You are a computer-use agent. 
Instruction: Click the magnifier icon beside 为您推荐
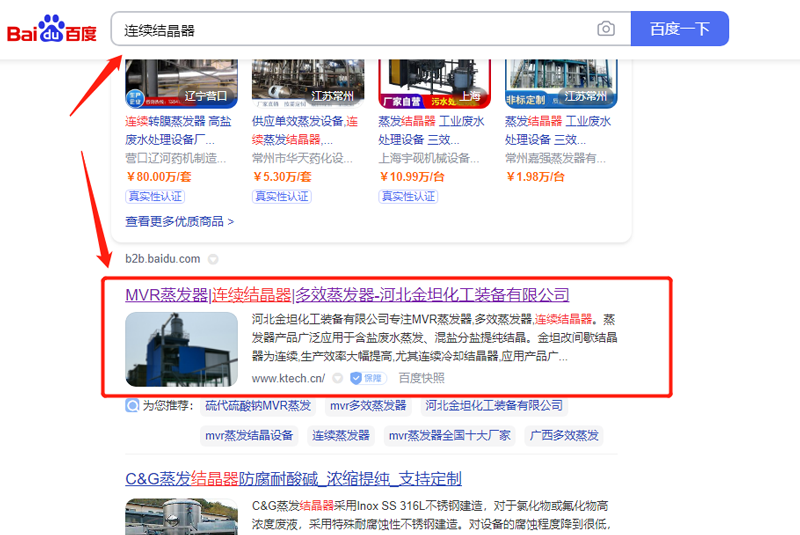[132, 406]
